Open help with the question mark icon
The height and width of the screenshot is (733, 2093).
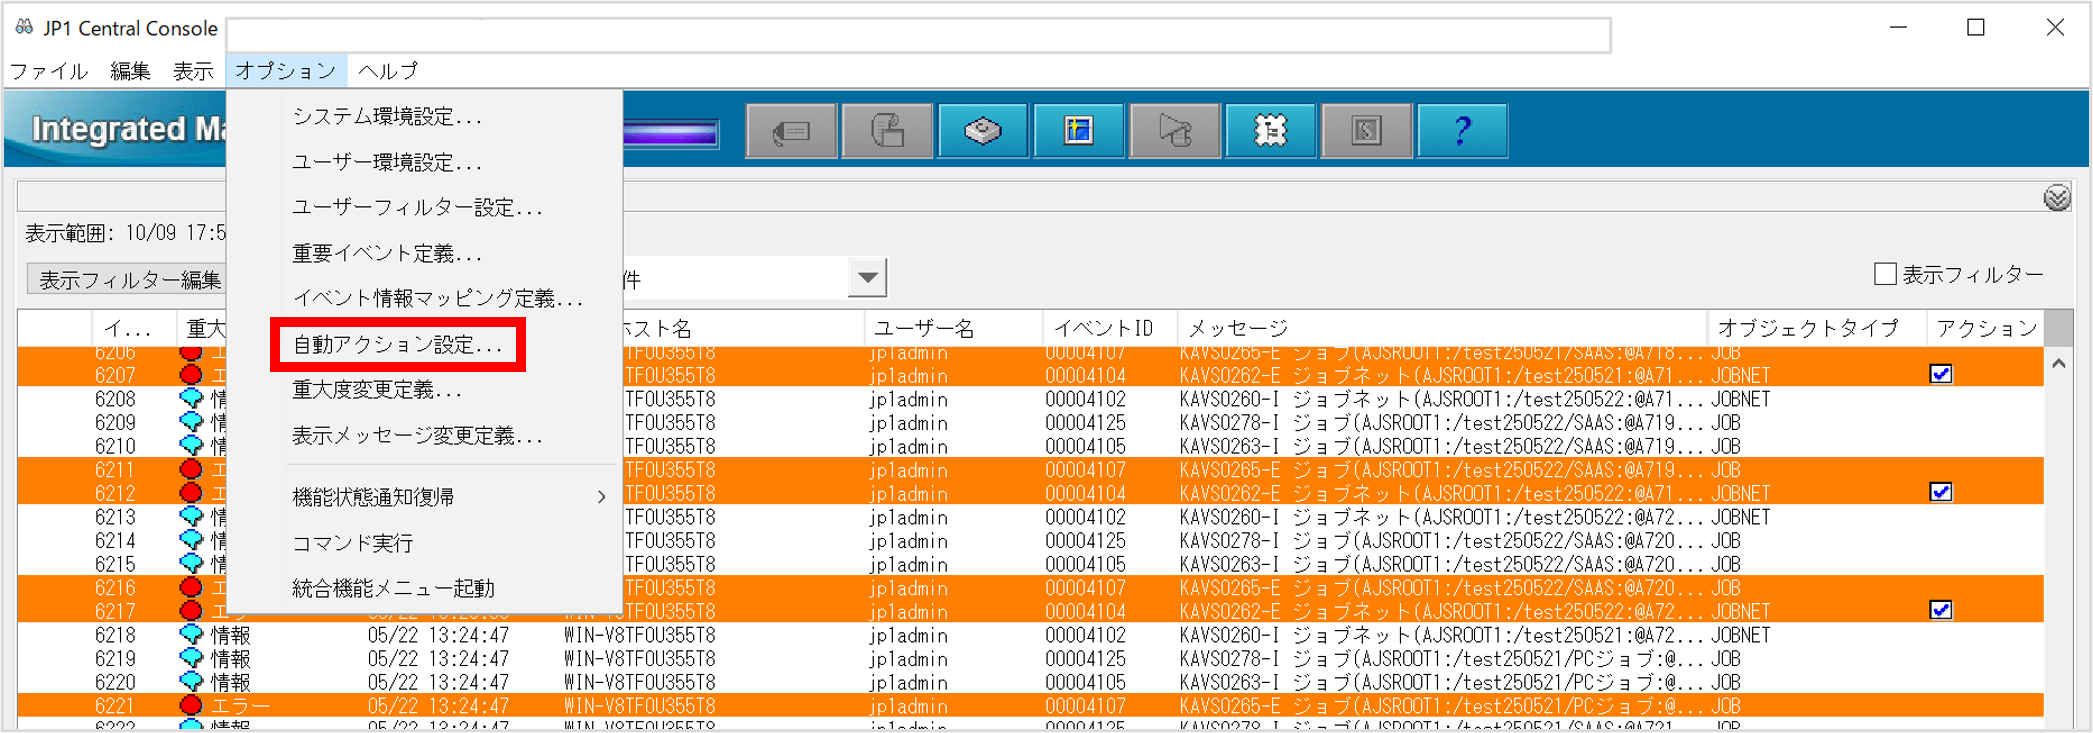pyautogui.click(x=1462, y=131)
